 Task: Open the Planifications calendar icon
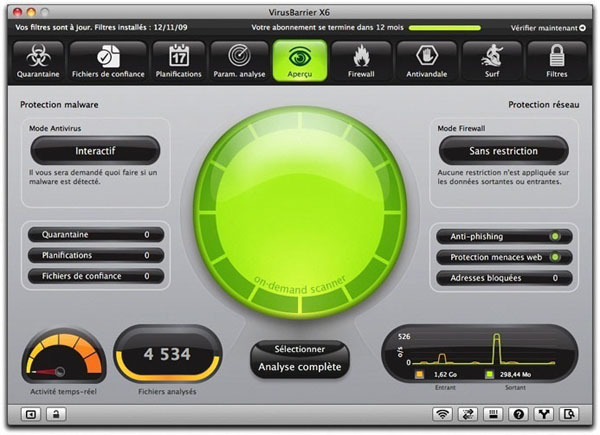tap(178, 61)
